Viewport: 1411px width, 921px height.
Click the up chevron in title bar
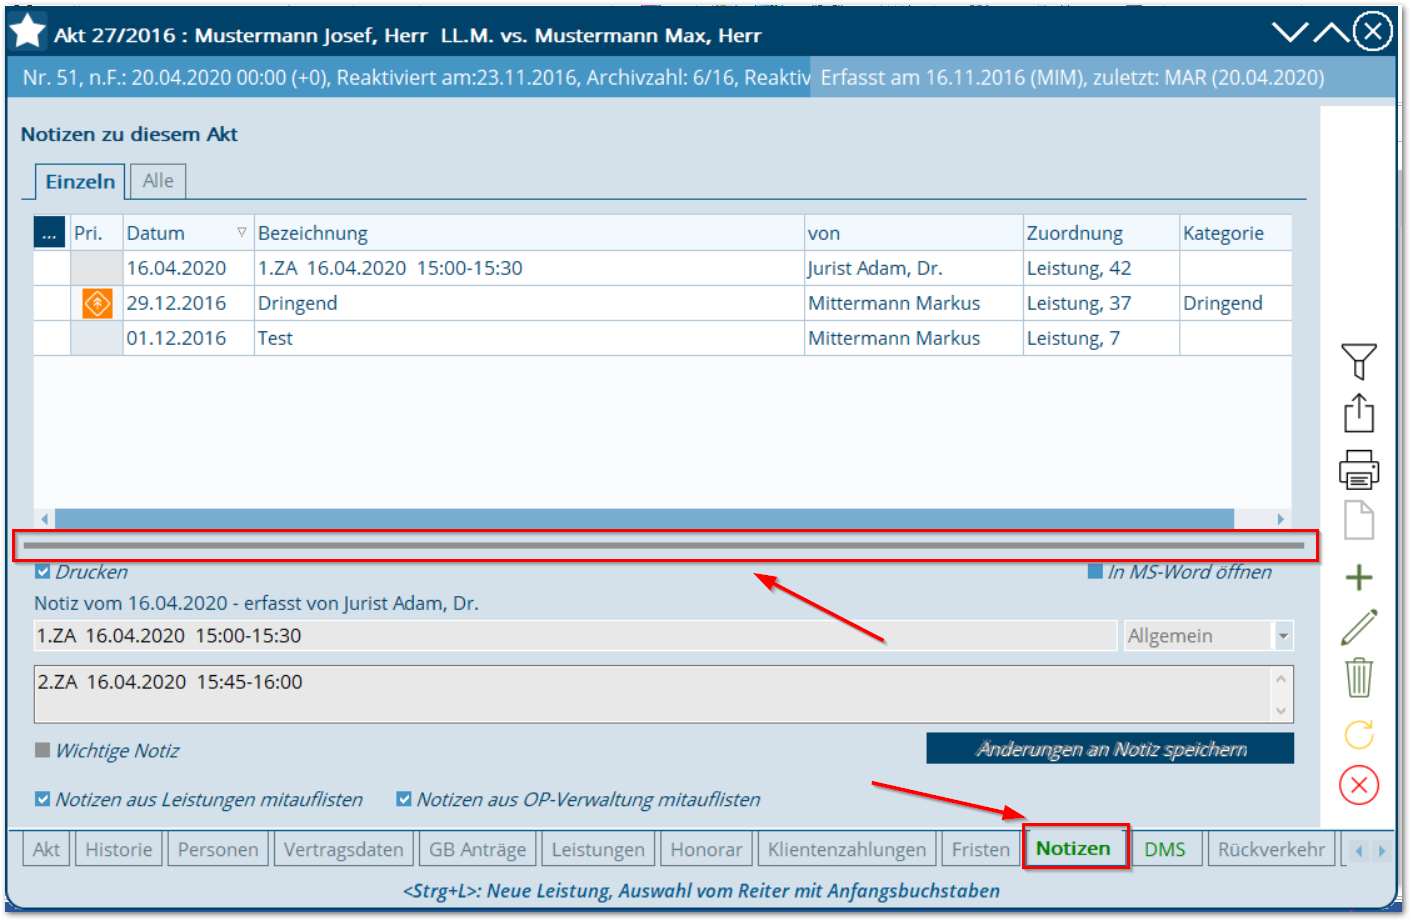click(x=1331, y=32)
